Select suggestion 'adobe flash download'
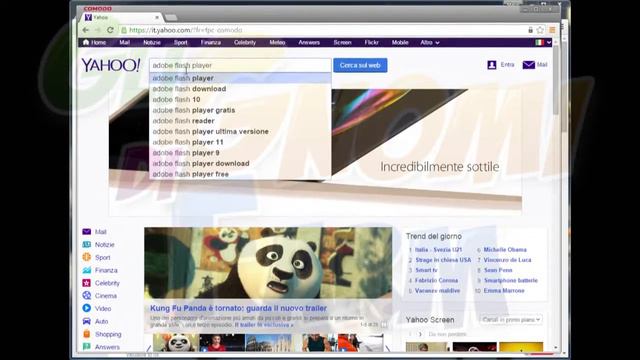The width and height of the screenshot is (640, 360). [240, 89]
